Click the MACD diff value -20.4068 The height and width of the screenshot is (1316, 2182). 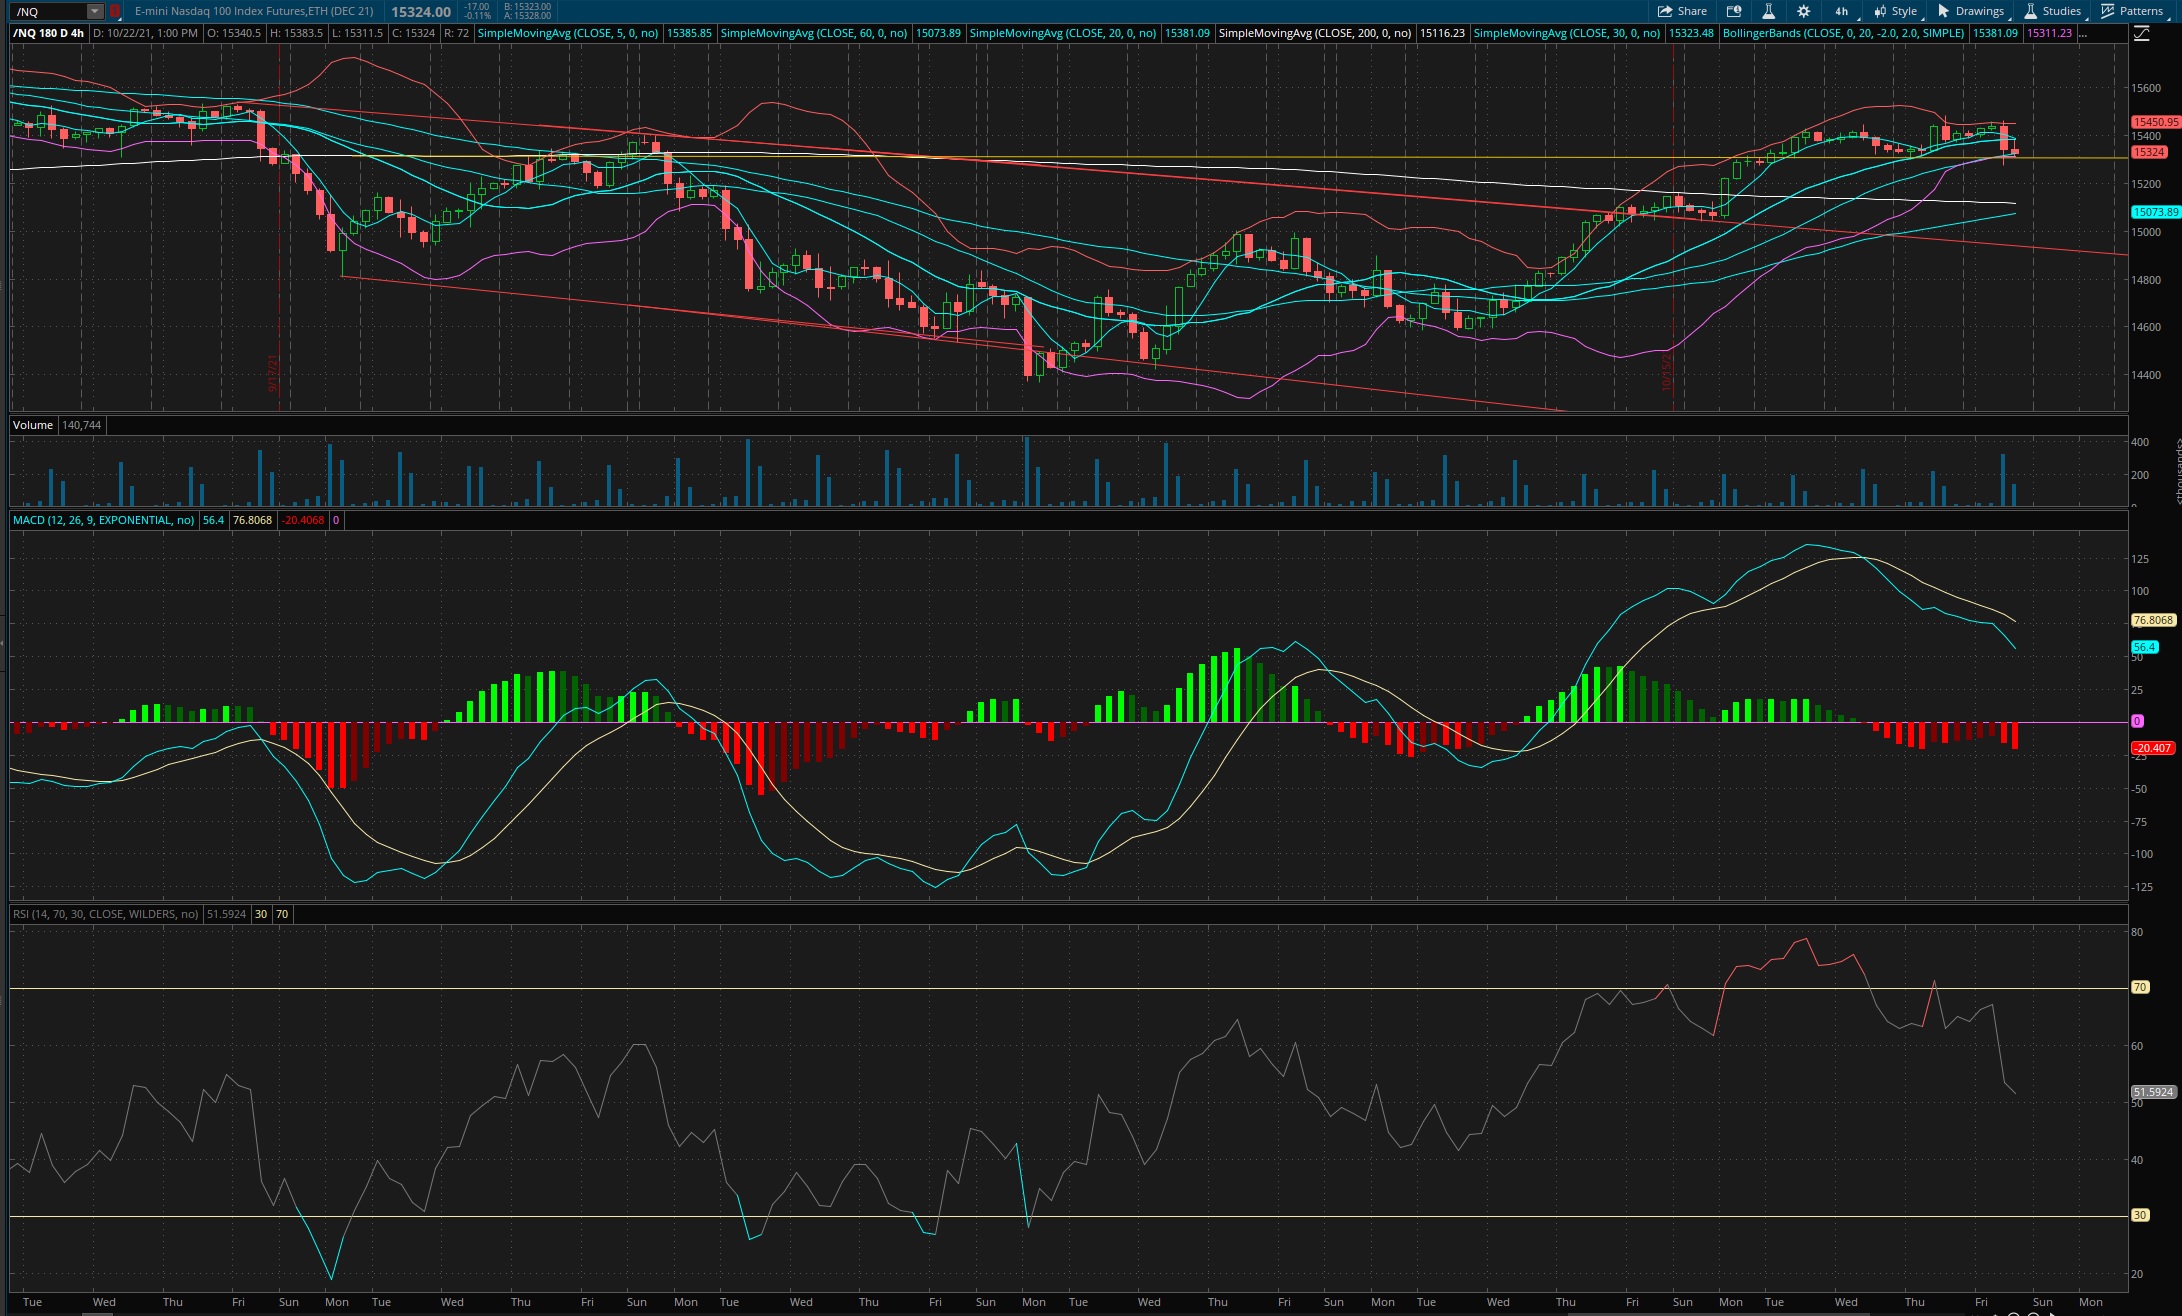coord(303,520)
